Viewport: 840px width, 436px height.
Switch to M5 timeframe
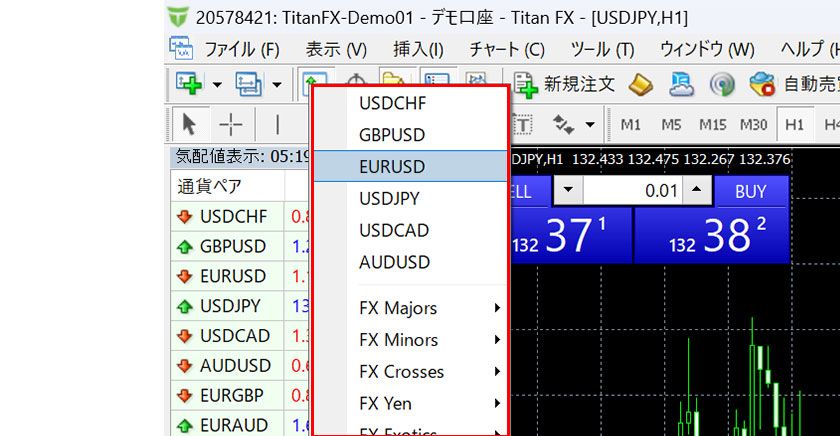tap(671, 125)
